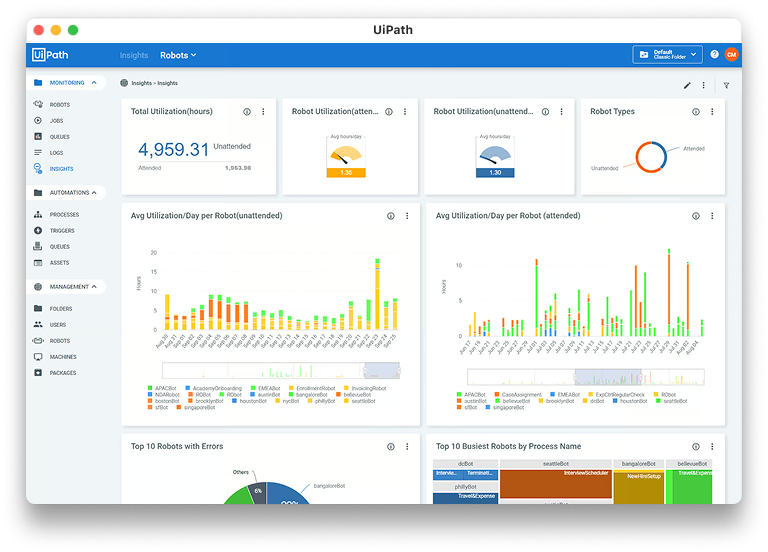The height and width of the screenshot is (552, 768).
Task: Click the 4,959.31 unattended hours value
Action: click(x=173, y=150)
